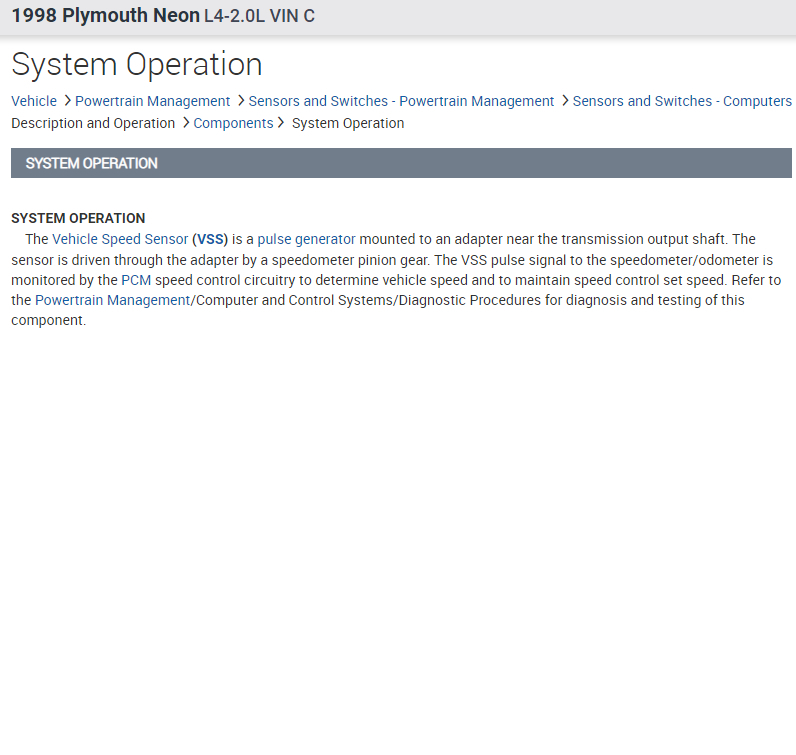Select 'Description and Operation' breadcrumb text
Screen dimensions: 796x755
pyautogui.click(x=93, y=123)
